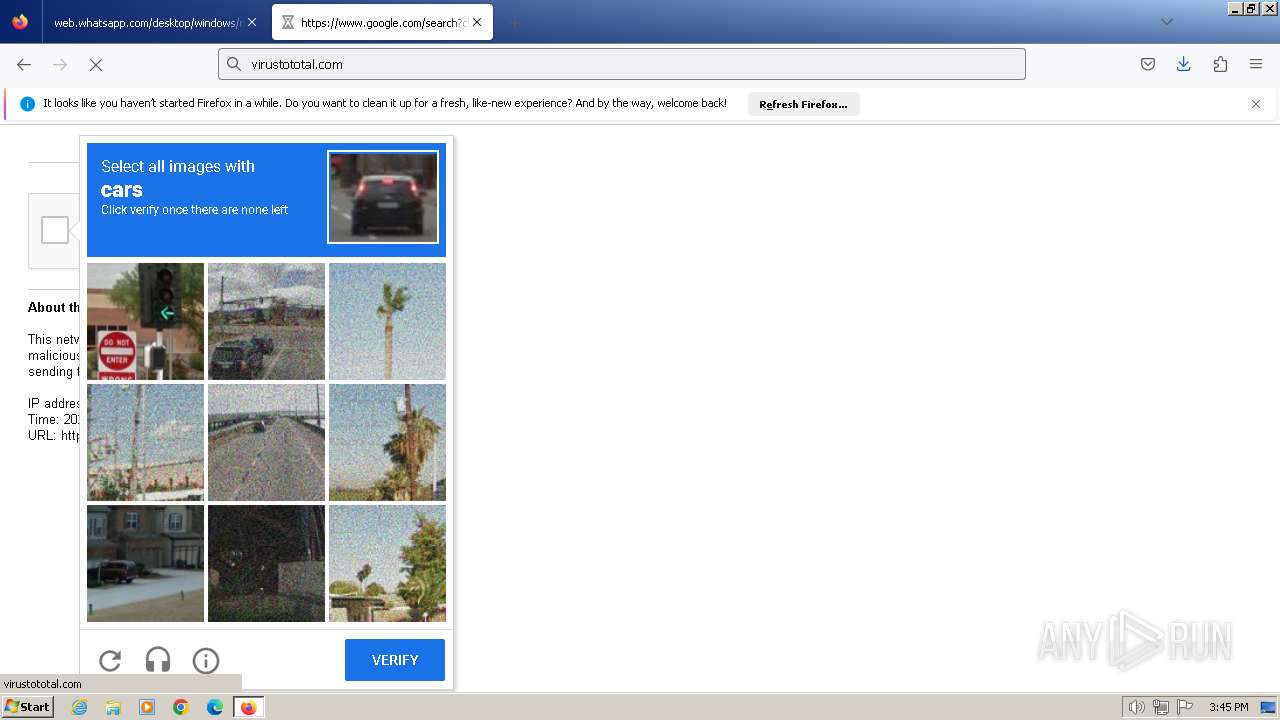
Task: Check the I'm not a robot checkbox
Action: (x=55, y=230)
